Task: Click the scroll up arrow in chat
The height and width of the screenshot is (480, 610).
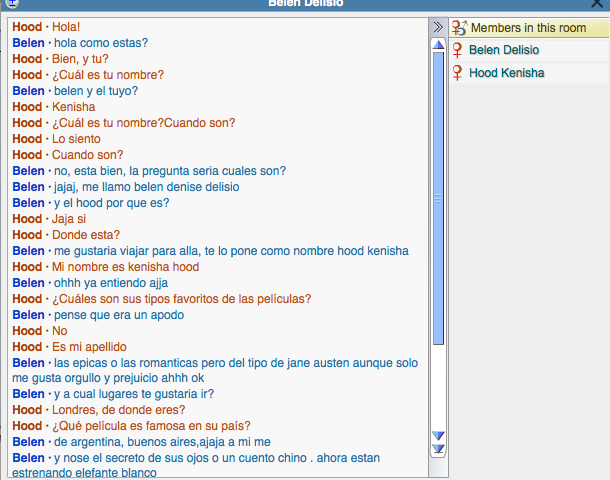Action: pyautogui.click(x=438, y=44)
